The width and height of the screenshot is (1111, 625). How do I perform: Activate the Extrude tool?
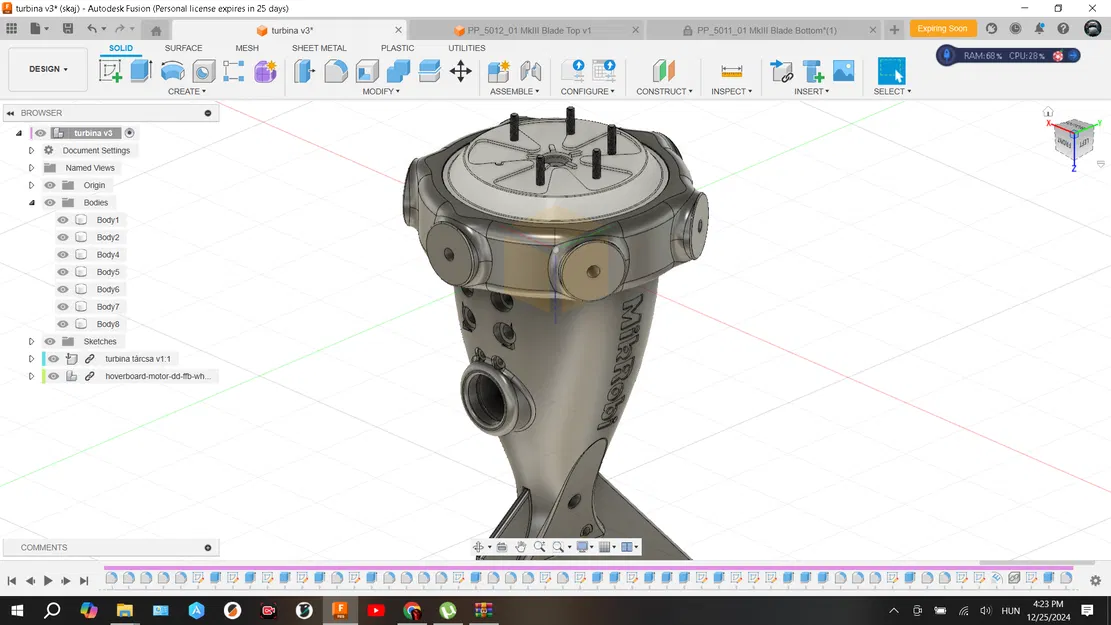click(141, 71)
